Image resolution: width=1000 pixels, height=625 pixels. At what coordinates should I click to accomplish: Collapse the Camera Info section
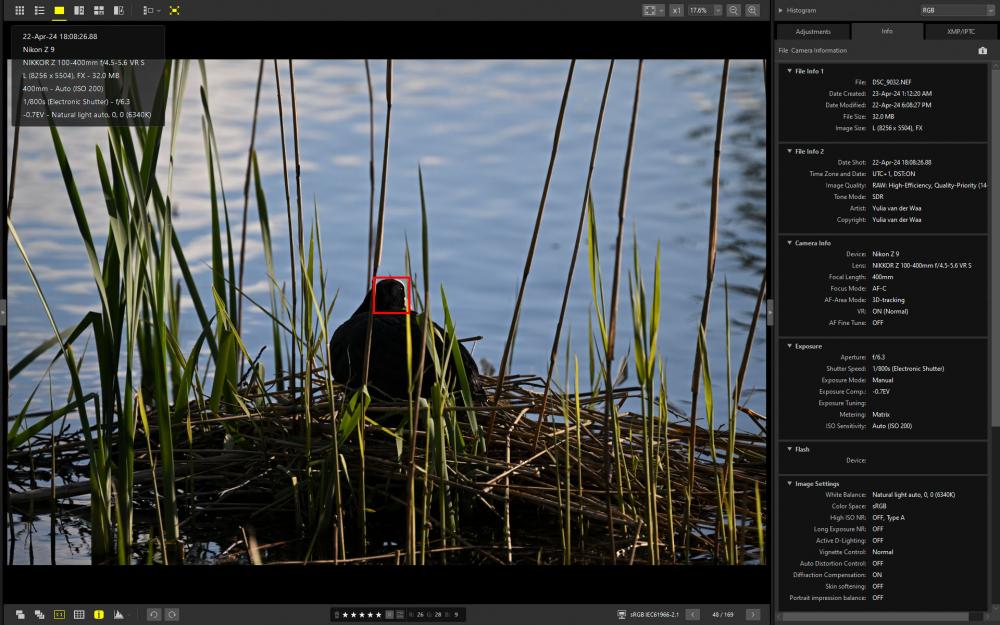pyautogui.click(x=790, y=243)
